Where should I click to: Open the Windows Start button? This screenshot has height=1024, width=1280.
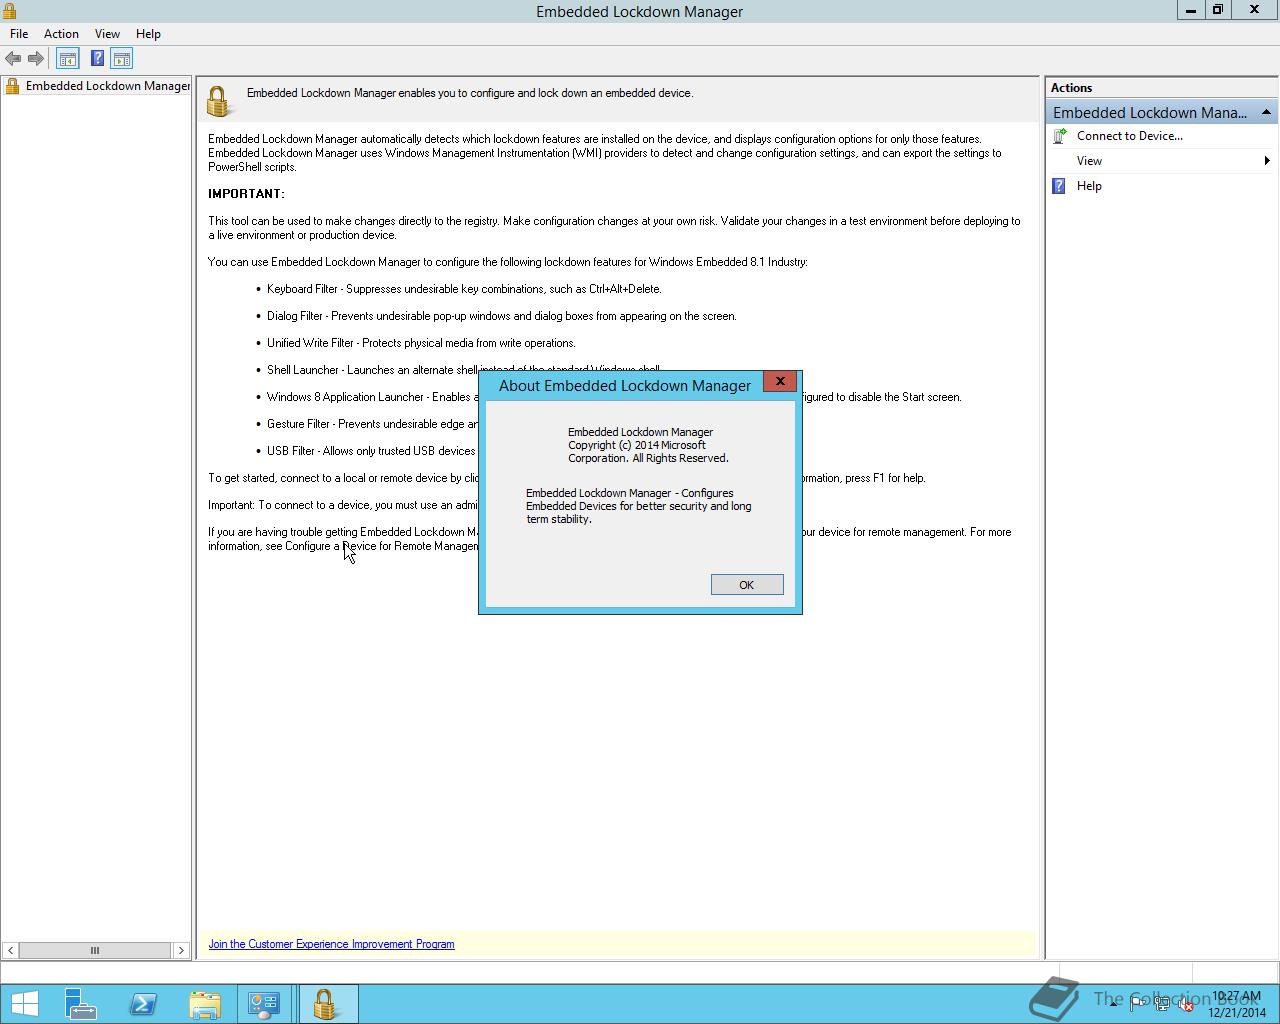pyautogui.click(x=25, y=1004)
